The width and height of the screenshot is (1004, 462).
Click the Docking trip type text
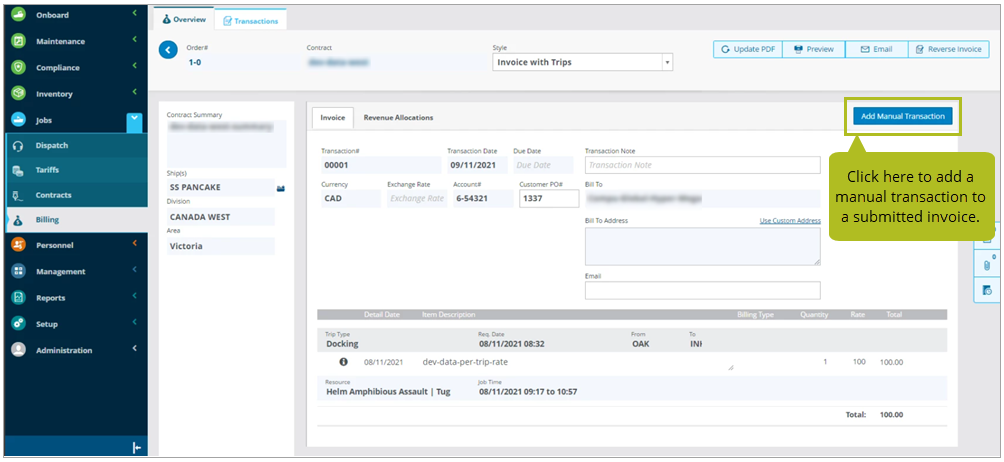pos(343,344)
